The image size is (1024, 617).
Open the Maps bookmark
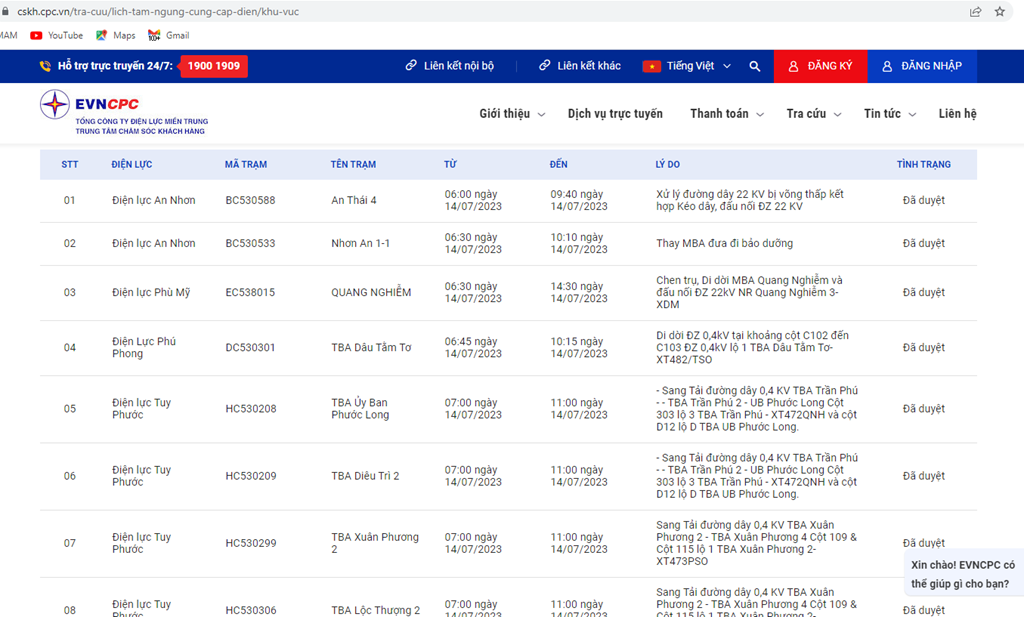116,35
